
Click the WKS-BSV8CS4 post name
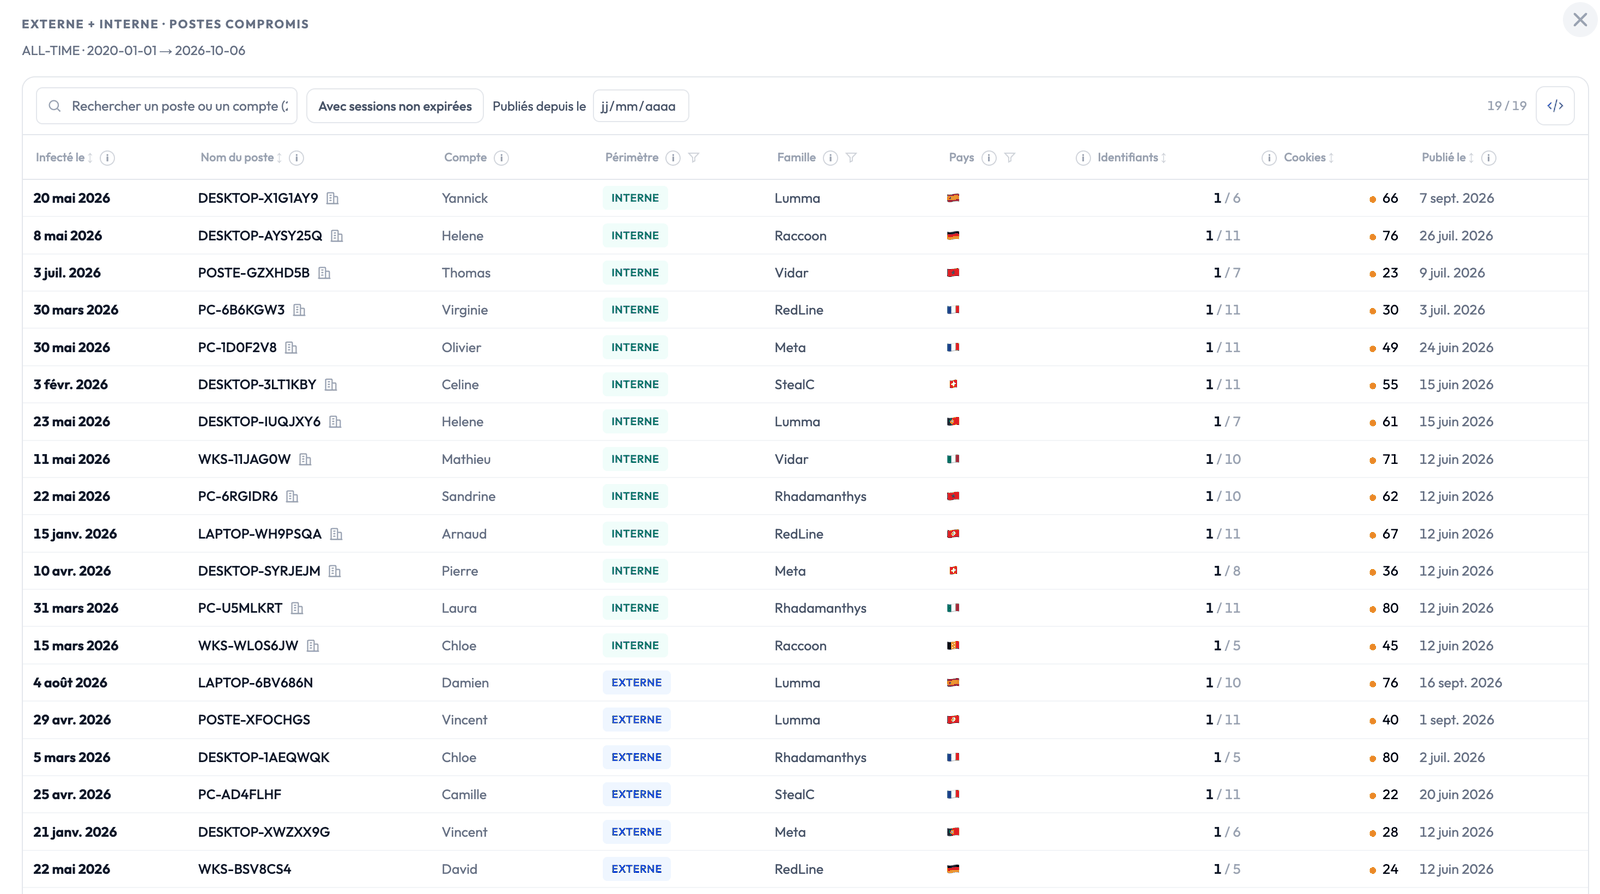click(x=245, y=870)
